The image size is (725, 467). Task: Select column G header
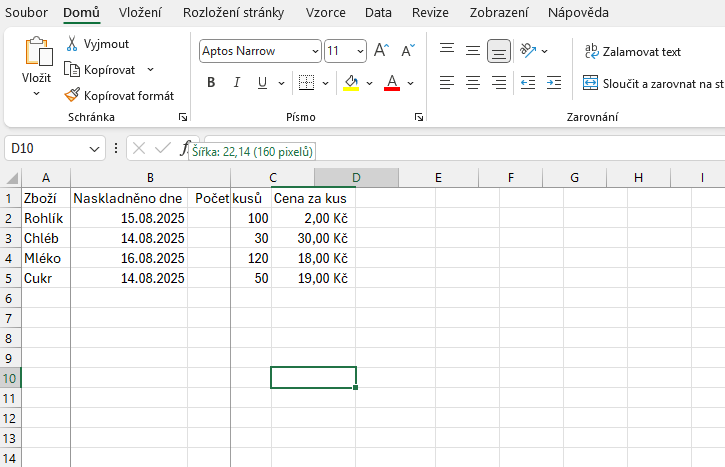(x=574, y=178)
